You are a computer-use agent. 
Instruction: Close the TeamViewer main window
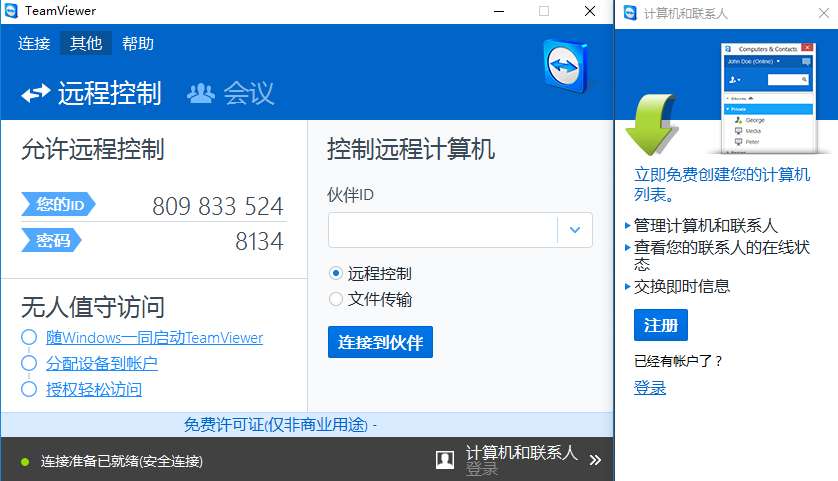pyautogui.click(x=590, y=11)
